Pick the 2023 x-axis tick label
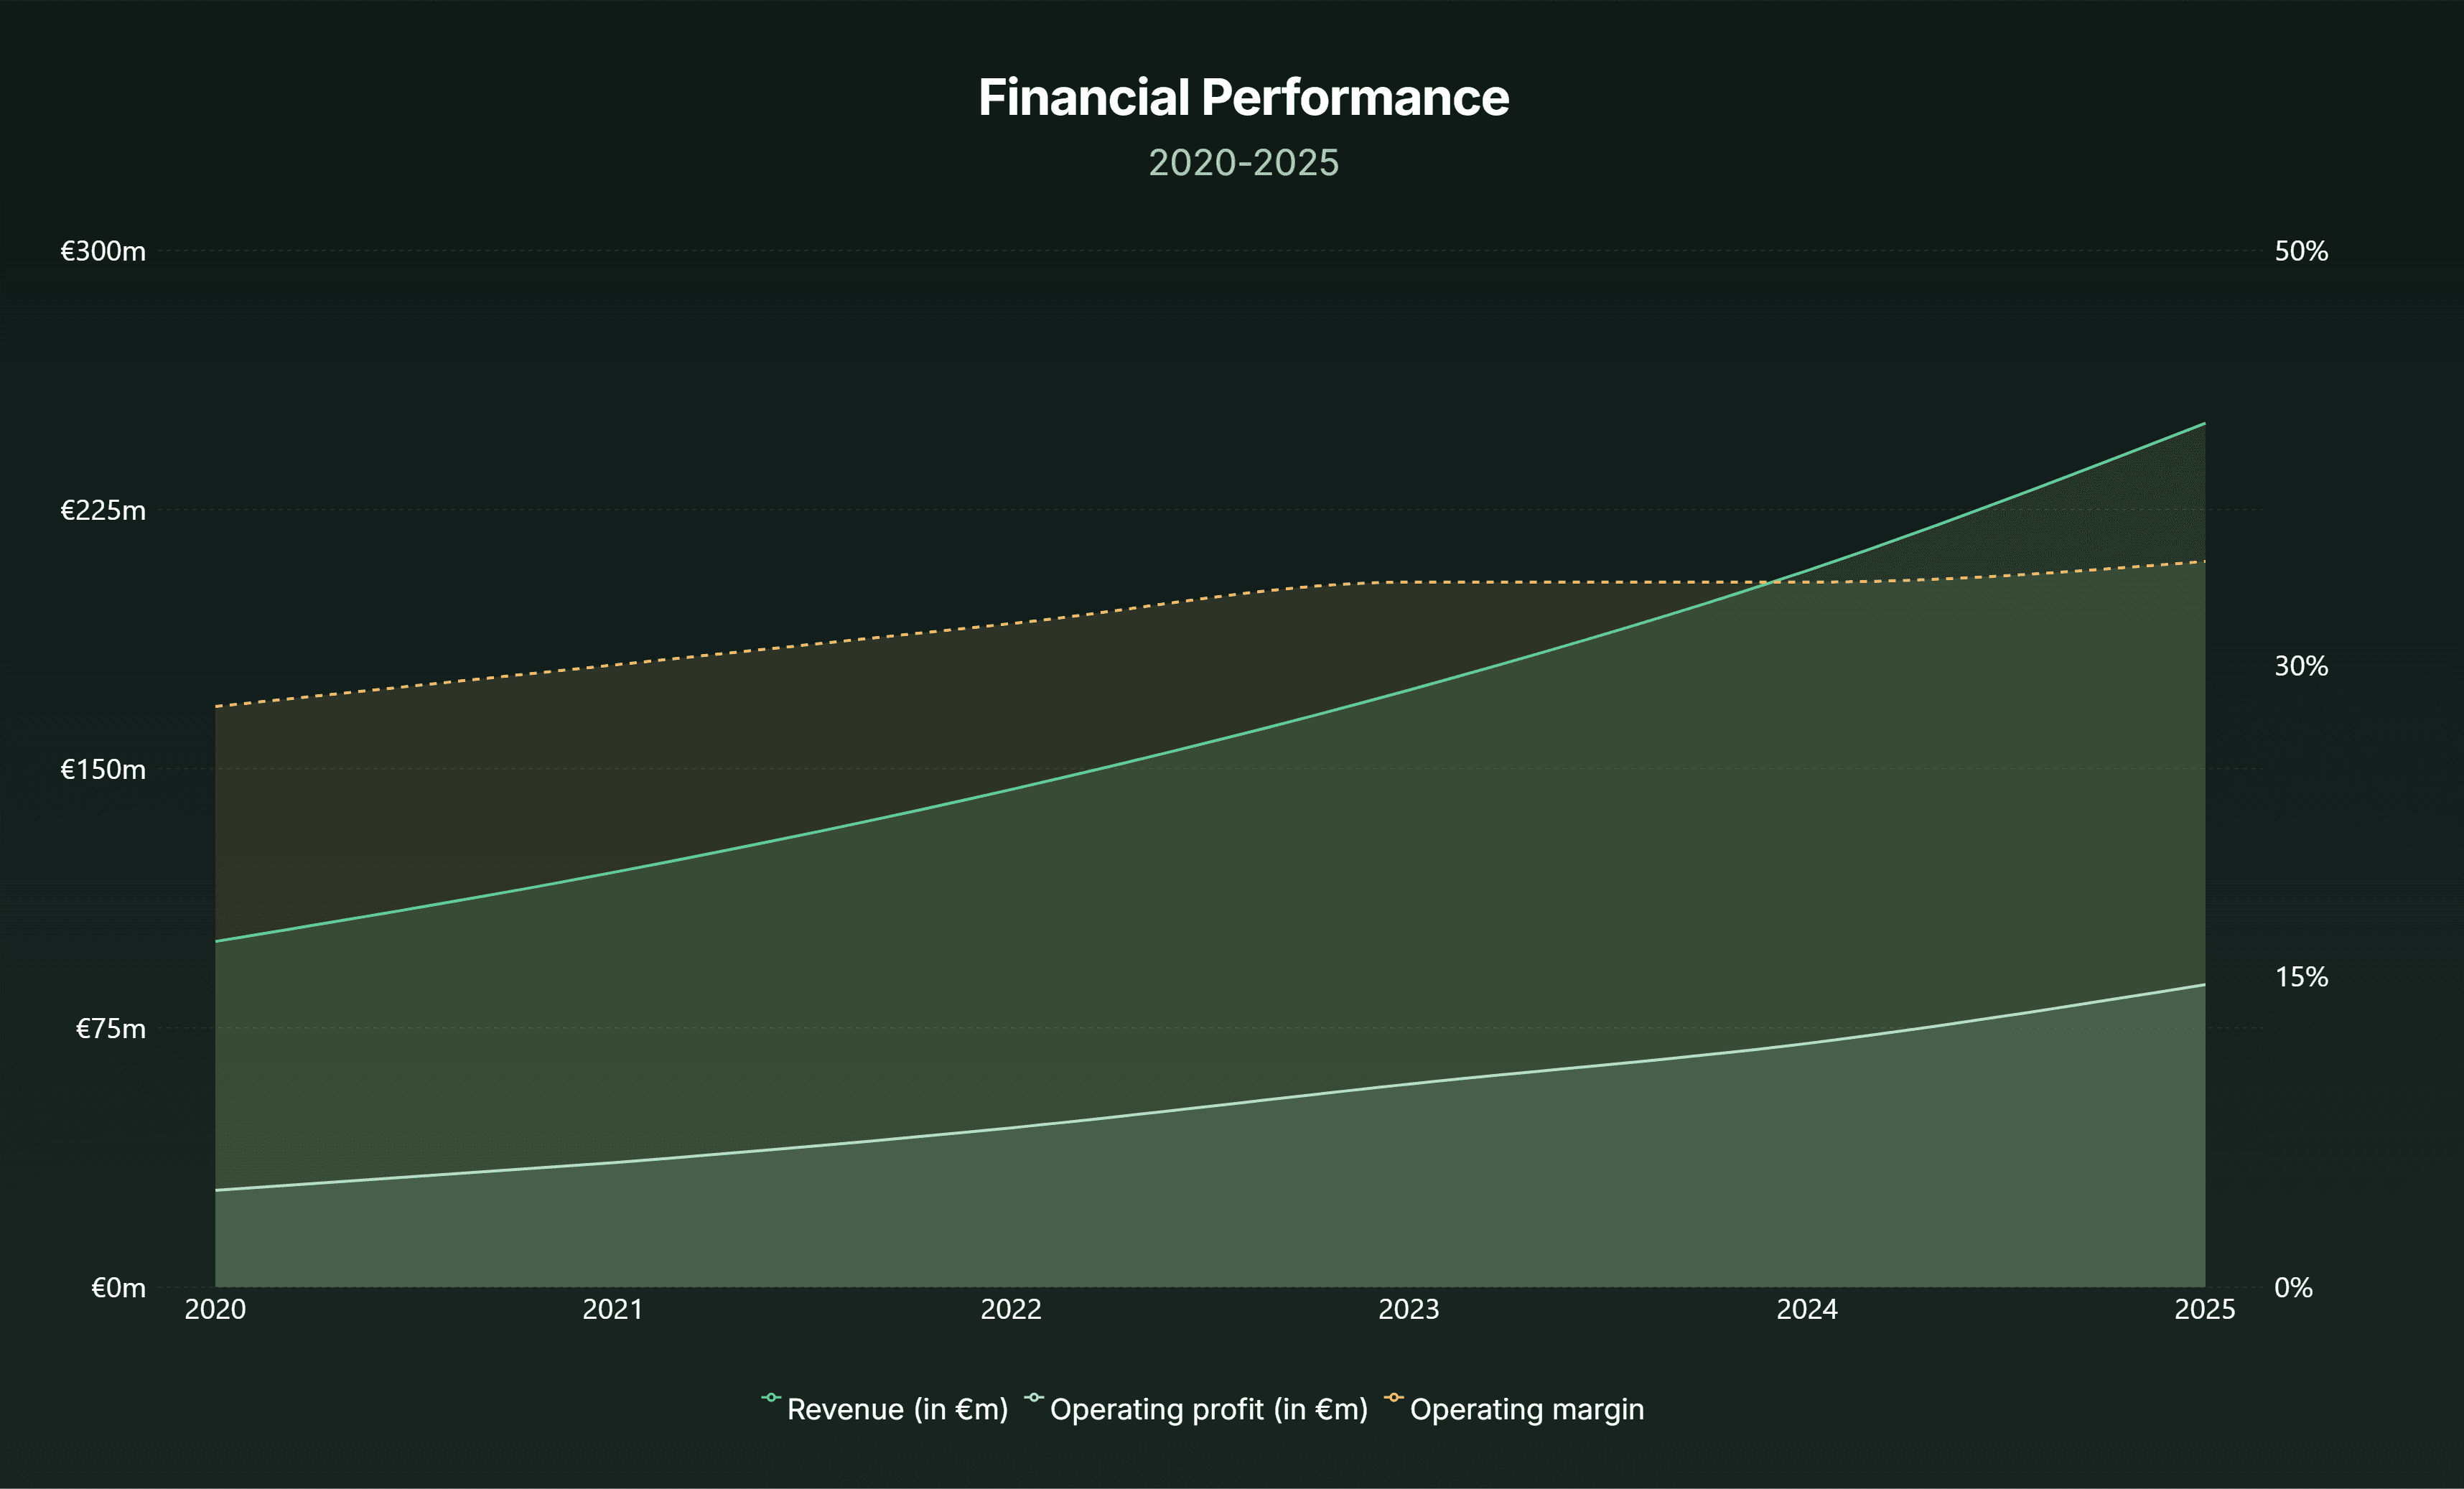This screenshot has height=1489, width=2464. 1409,1310
